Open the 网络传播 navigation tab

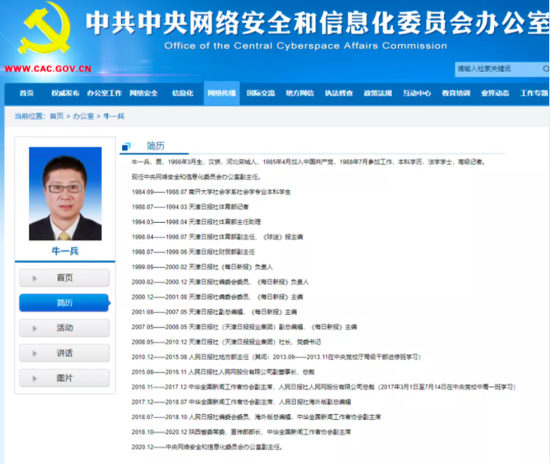pos(222,93)
